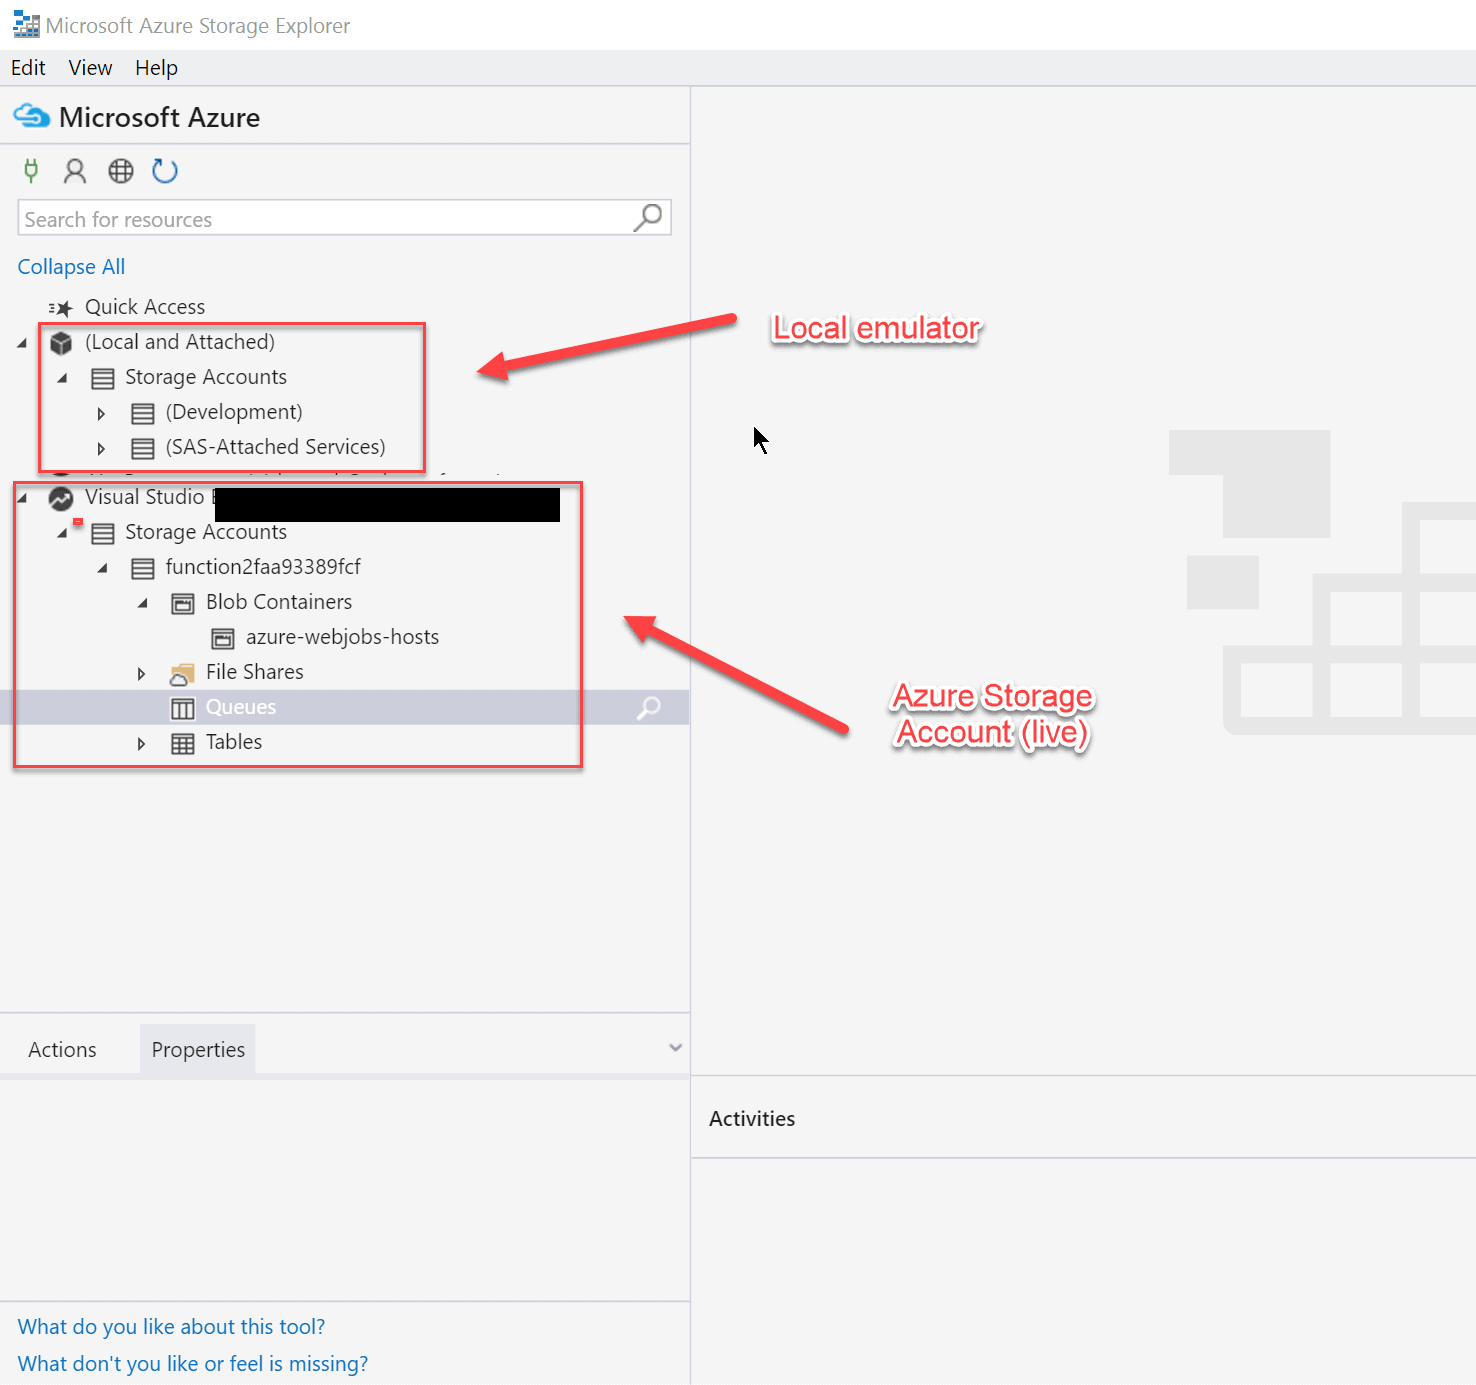Select the Queues tree item label
Viewport: 1476px width, 1385px height.
click(241, 707)
